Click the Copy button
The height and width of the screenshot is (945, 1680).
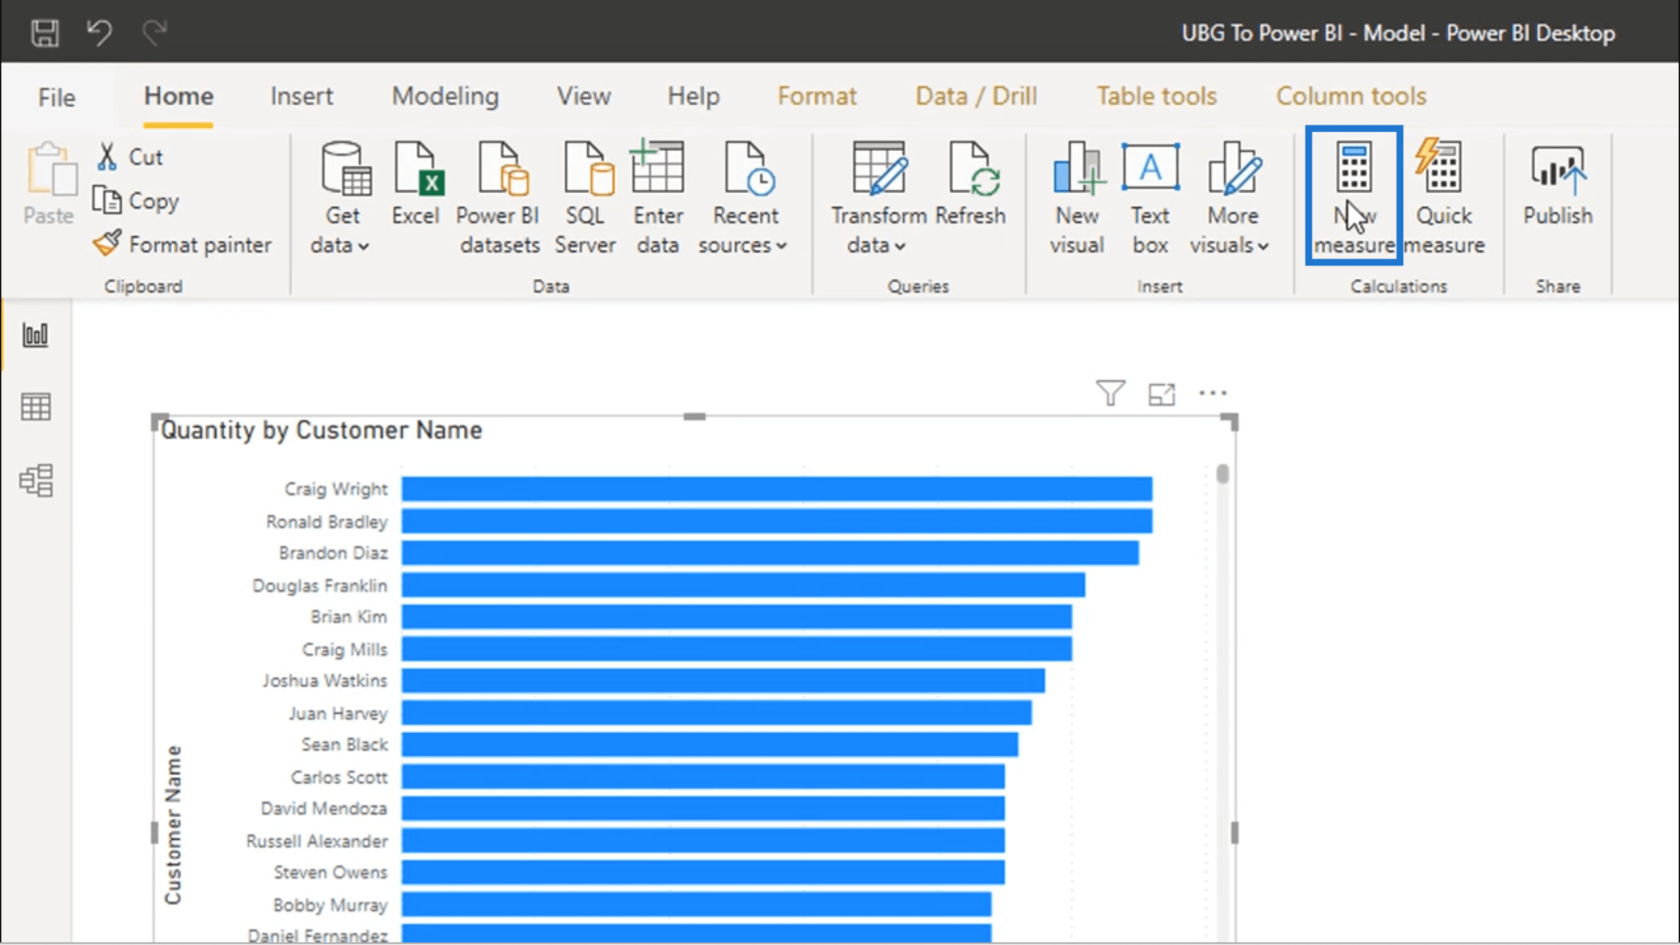[x=136, y=201]
